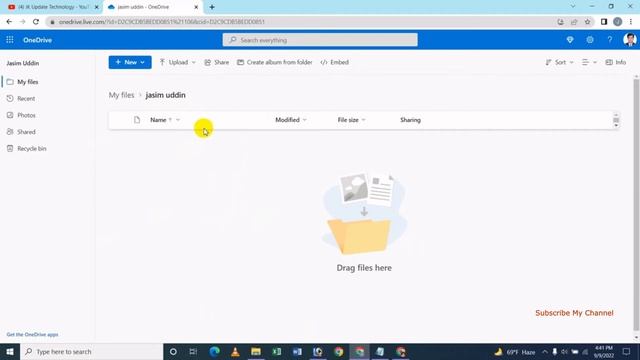The image size is (640, 360).
Task: Open the Sort dropdown
Action: (x=560, y=62)
